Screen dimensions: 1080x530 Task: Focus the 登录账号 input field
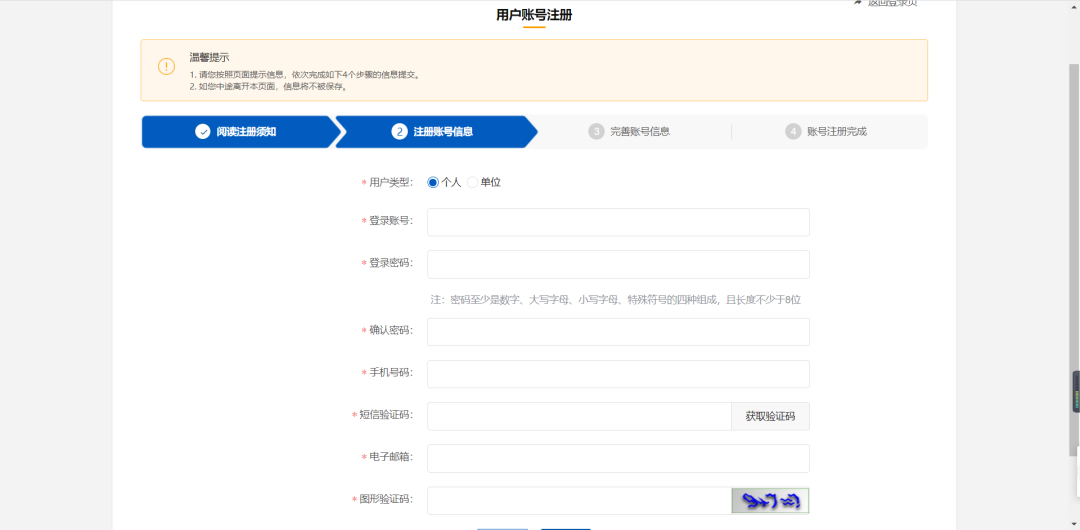[x=618, y=222]
